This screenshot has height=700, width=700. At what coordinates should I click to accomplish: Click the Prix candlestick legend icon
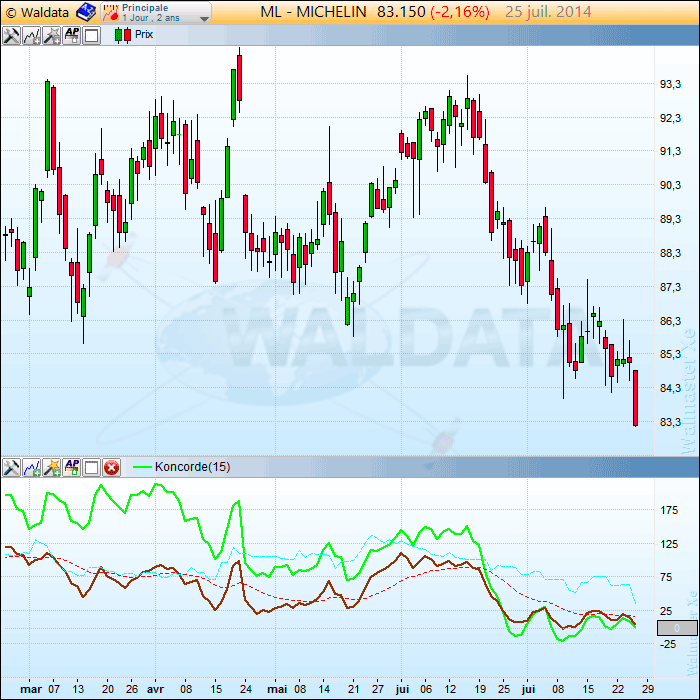tap(123, 35)
